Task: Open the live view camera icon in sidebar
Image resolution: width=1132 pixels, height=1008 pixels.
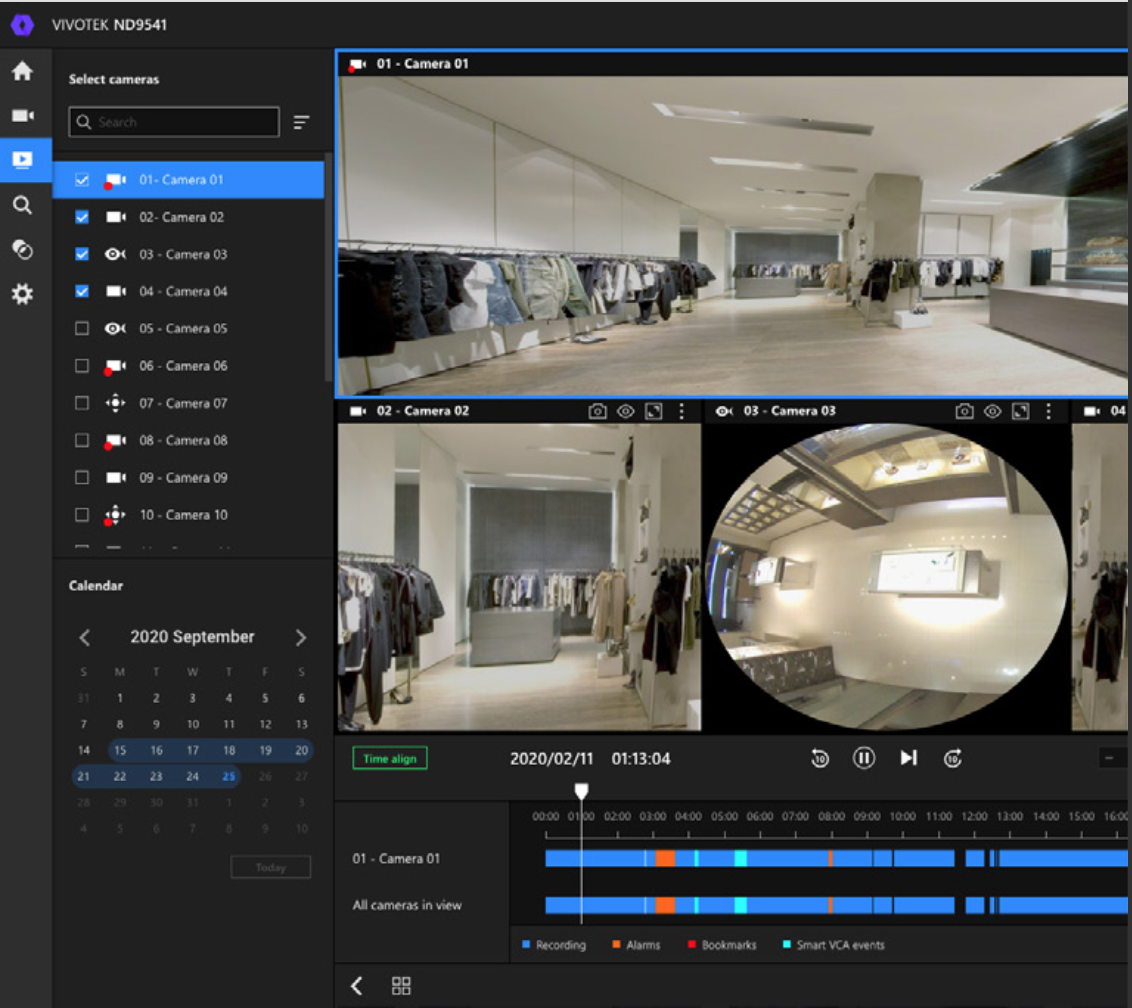Action: [x=22, y=116]
